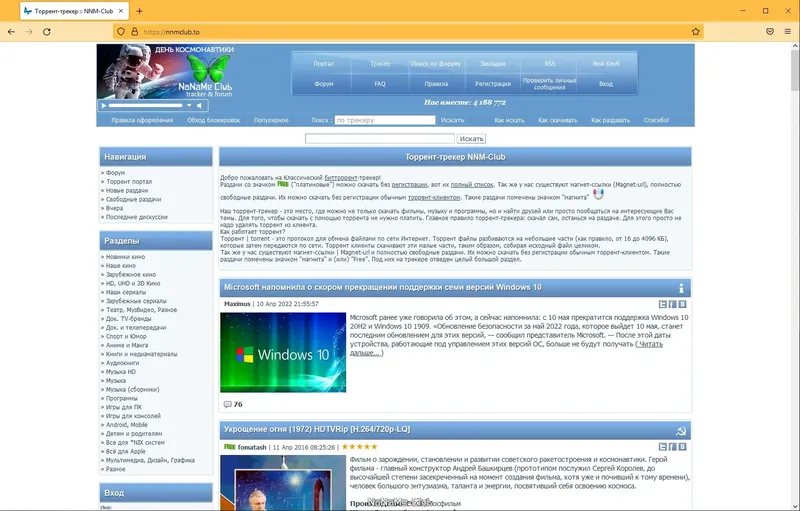The height and width of the screenshot is (511, 800).
Task: Share Windows 10 news on VKontakte
Action: (x=682, y=304)
